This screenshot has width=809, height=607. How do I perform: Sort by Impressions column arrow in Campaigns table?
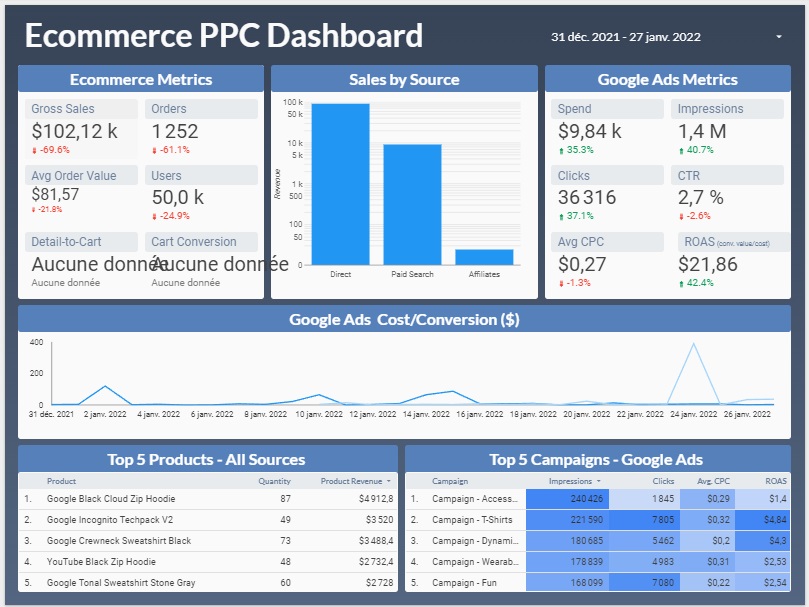[x=598, y=481]
